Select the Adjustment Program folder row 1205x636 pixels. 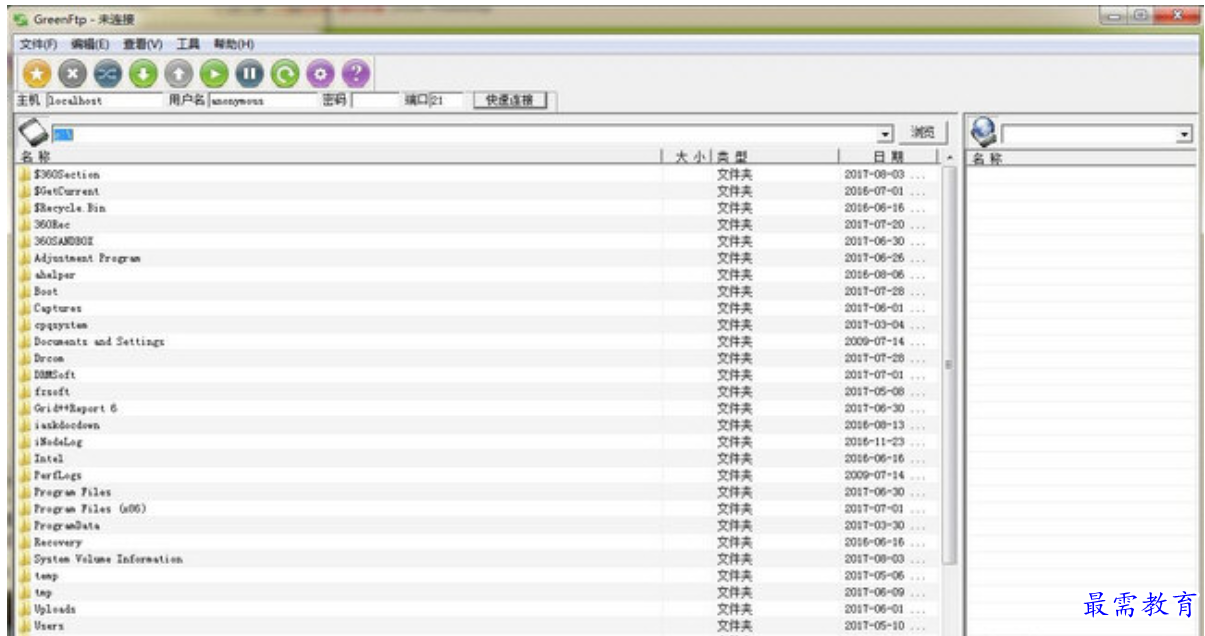tap(478, 258)
